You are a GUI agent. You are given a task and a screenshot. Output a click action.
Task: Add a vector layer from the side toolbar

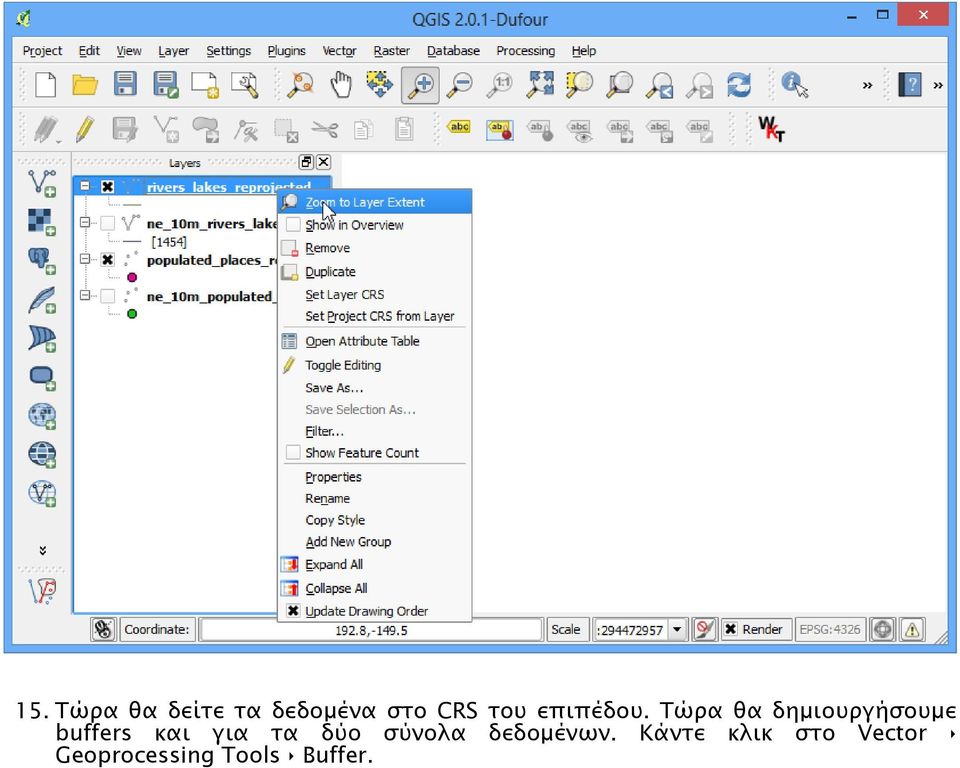(x=42, y=183)
